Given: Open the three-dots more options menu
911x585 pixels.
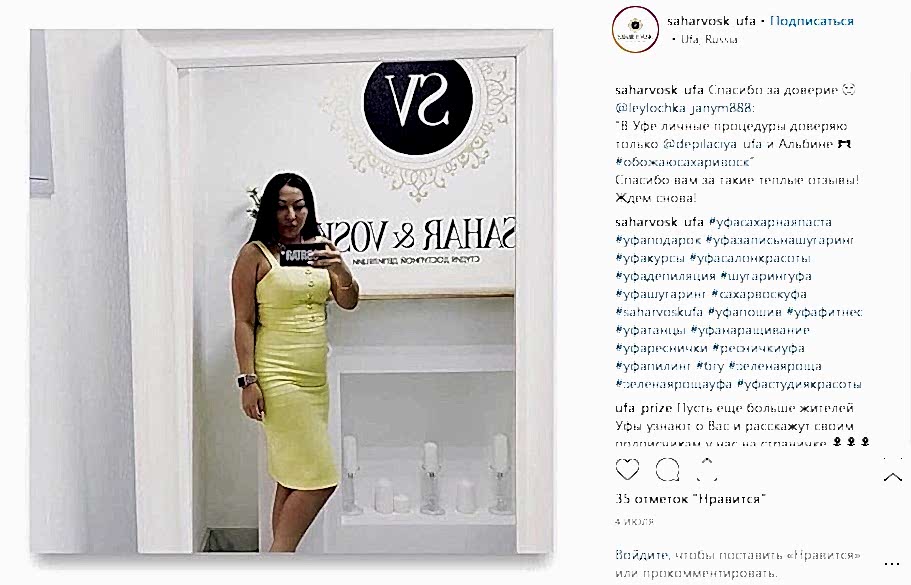Looking at the screenshot, I should 892,564.
